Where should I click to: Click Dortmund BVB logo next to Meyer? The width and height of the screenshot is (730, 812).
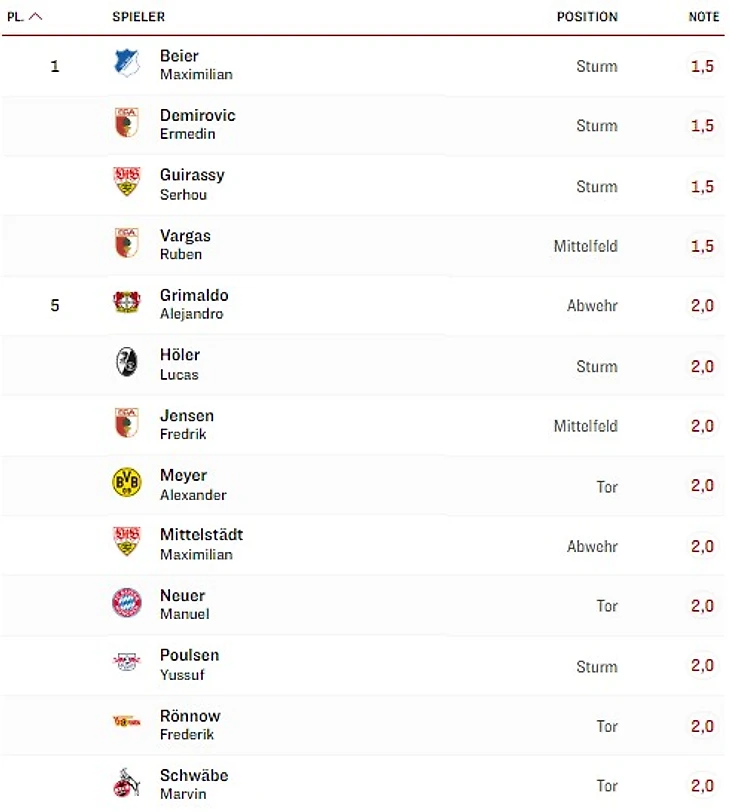coord(127,484)
